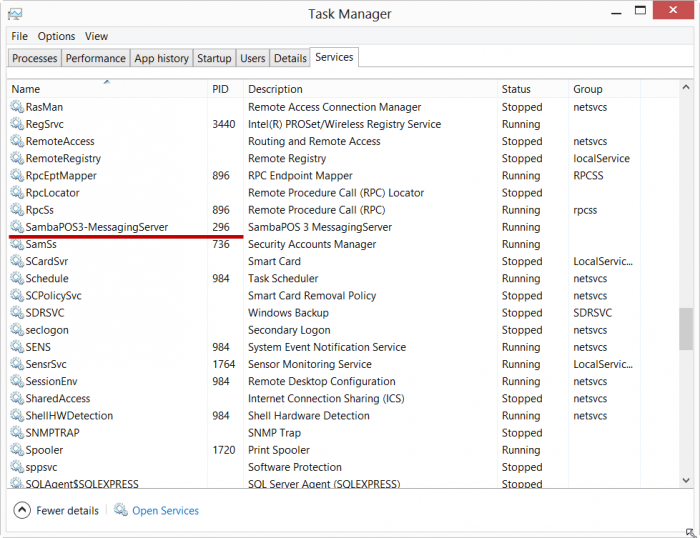Click the icon beside ShellHWDetection service
The height and width of the screenshot is (538, 700).
click(x=16, y=416)
